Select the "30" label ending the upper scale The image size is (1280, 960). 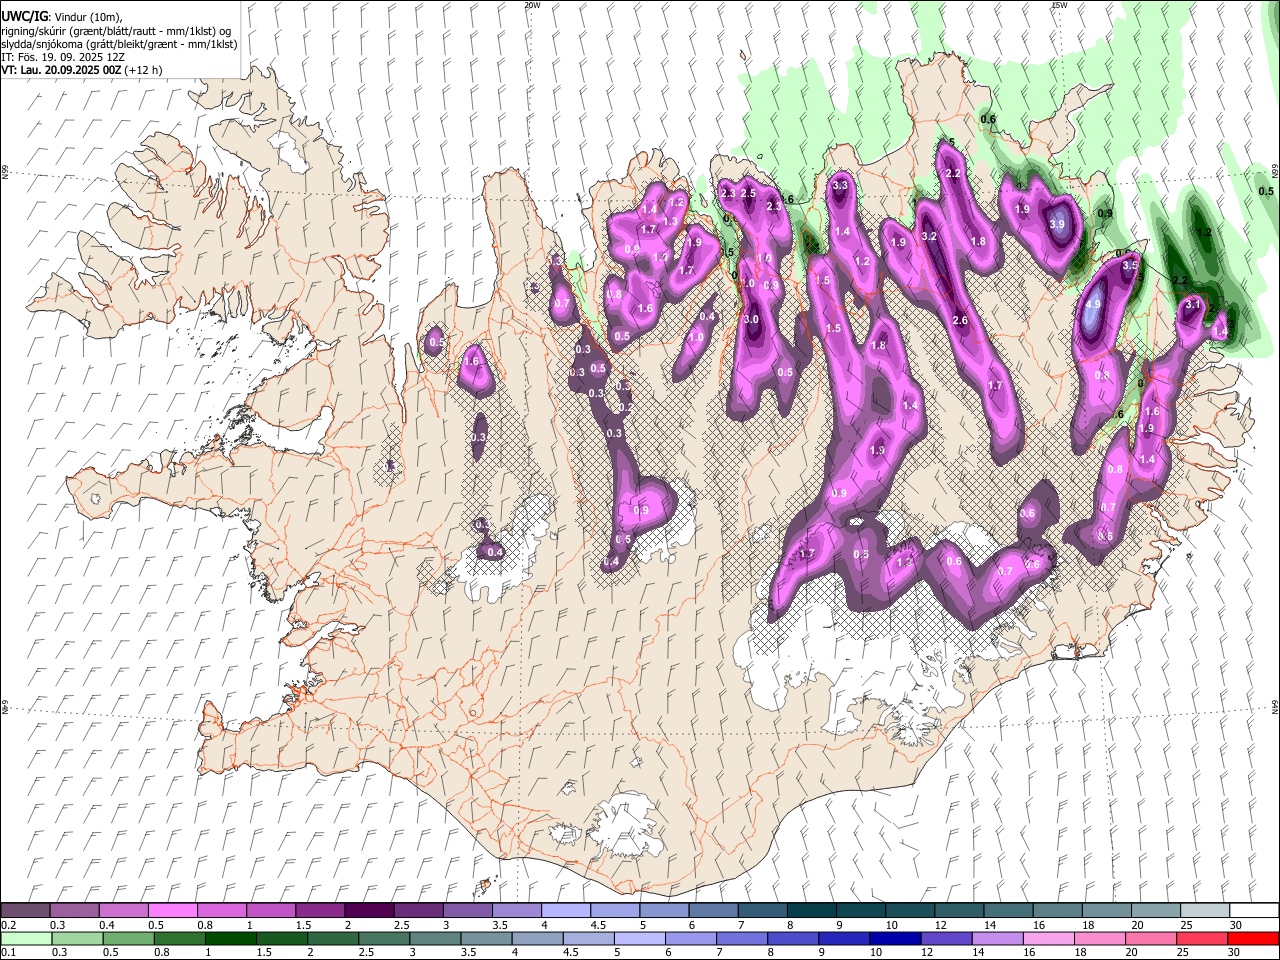click(x=1235, y=924)
